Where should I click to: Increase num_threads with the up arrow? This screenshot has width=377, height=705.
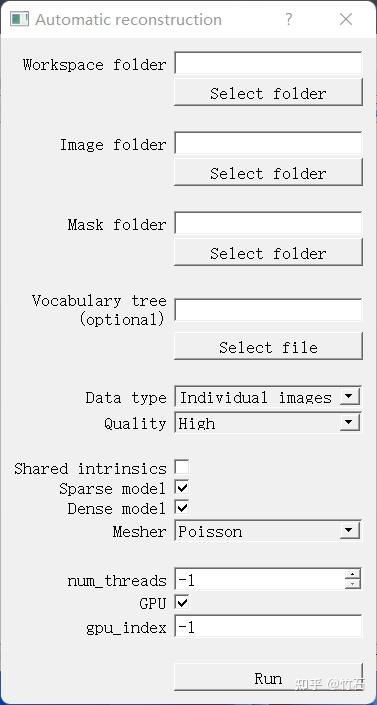[x=353, y=574]
